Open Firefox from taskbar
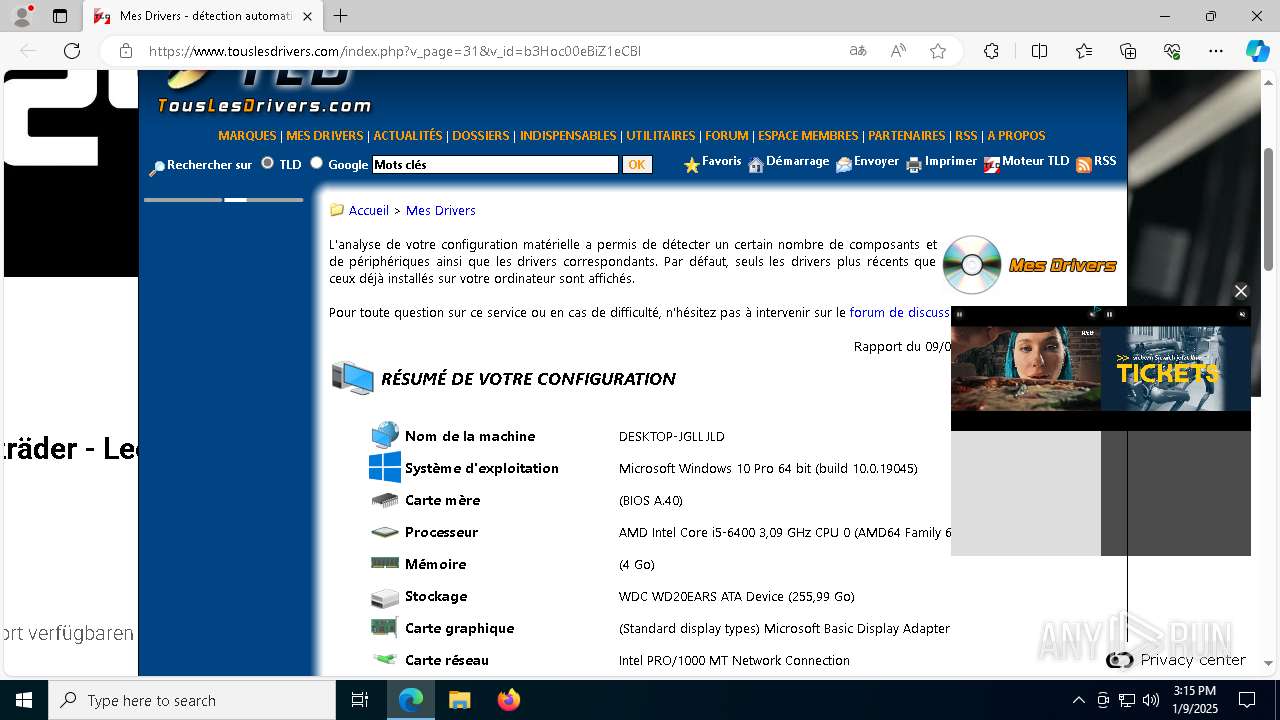Viewport: 1280px width, 720px height. [x=509, y=700]
